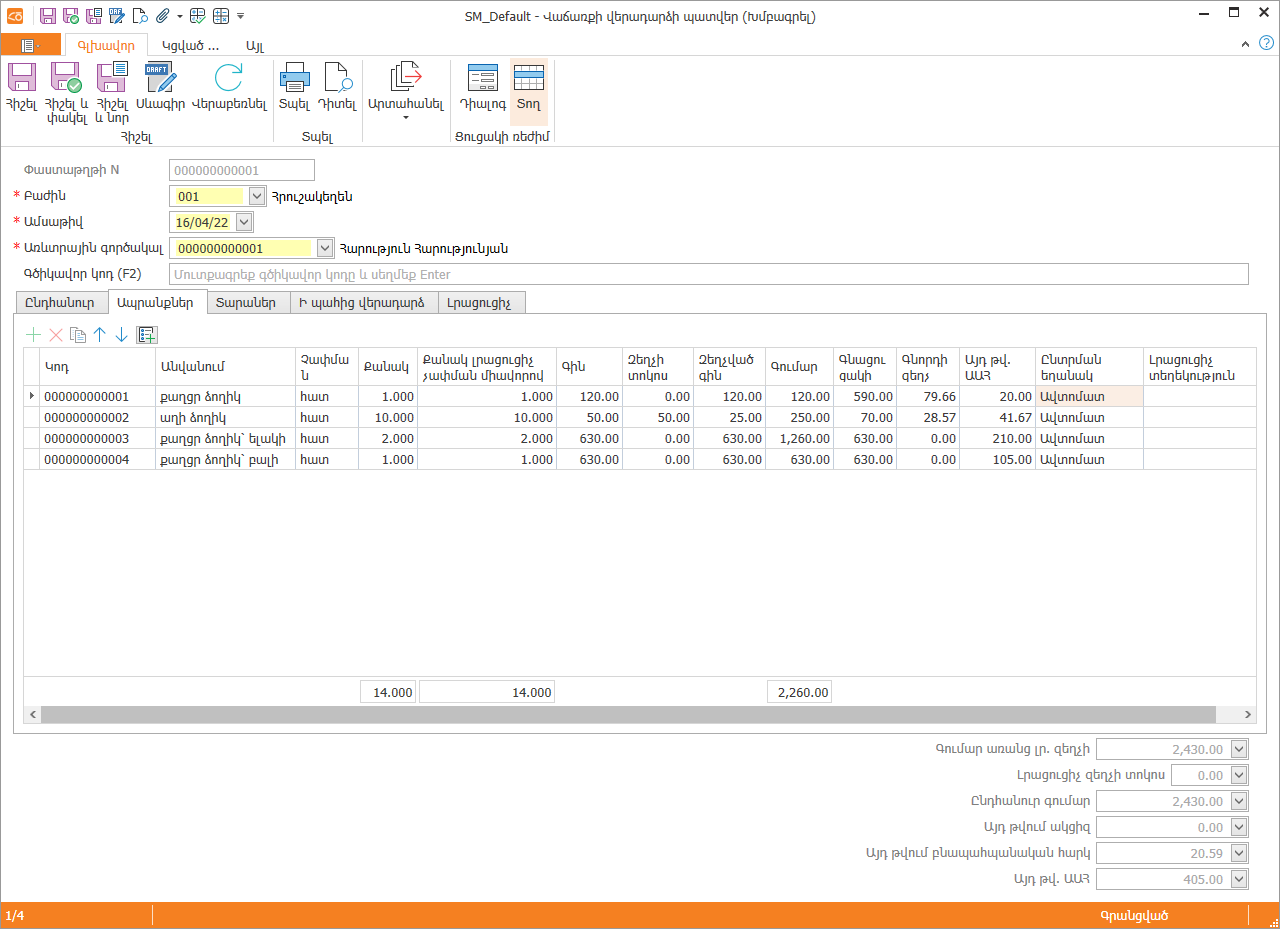Screen dimensions: 1280x929
Task: Move row down with the down arrow
Action: pyautogui.click(x=121, y=335)
